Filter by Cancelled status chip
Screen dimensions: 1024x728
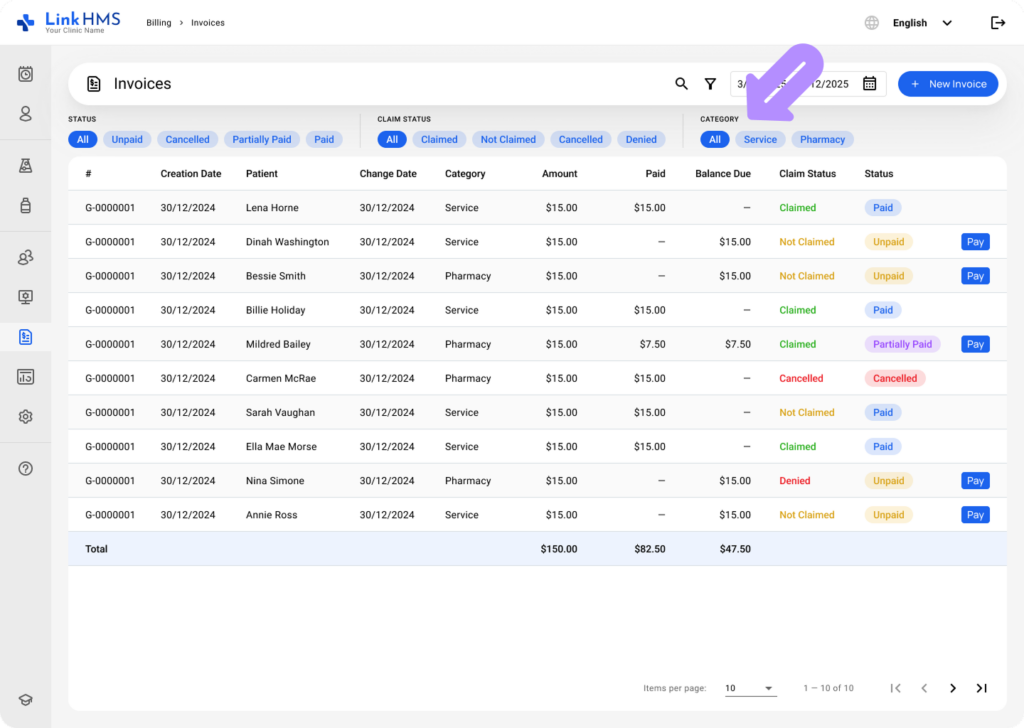pyautogui.click(x=187, y=139)
